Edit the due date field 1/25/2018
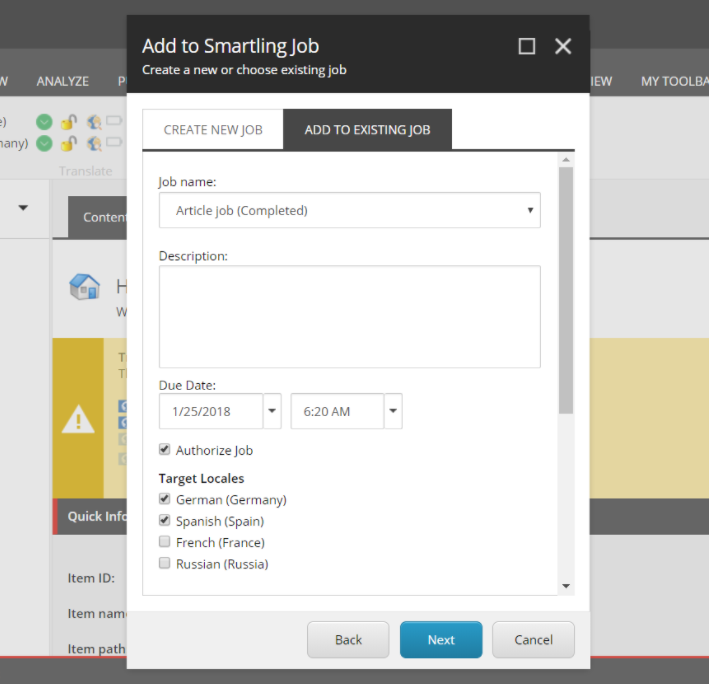Image resolution: width=710 pixels, height=684 pixels. click(211, 411)
